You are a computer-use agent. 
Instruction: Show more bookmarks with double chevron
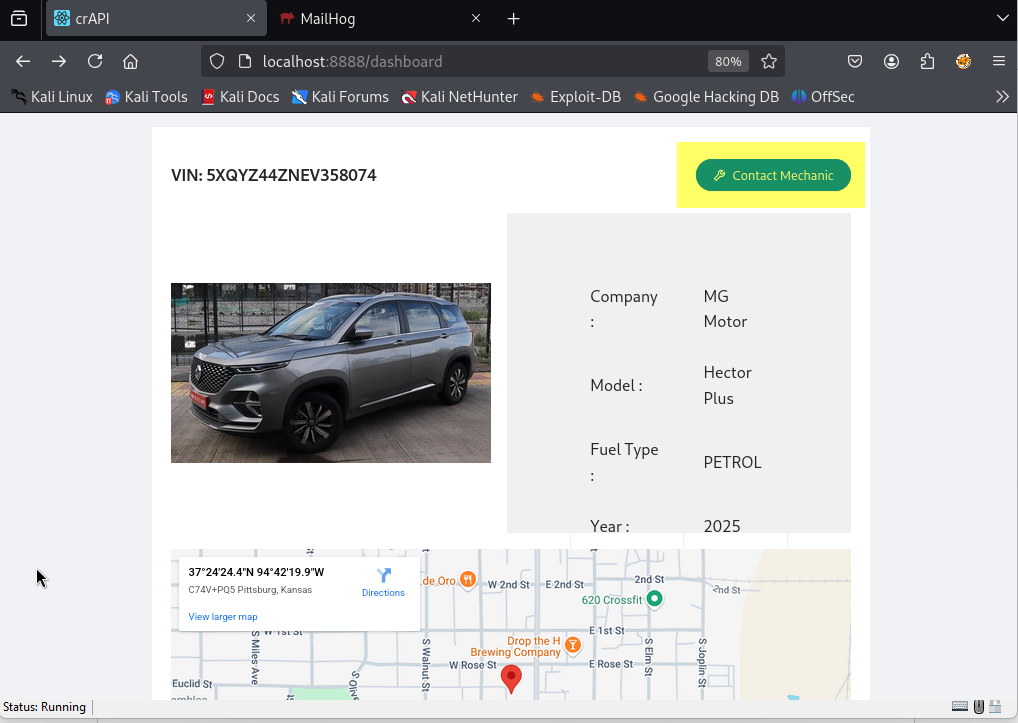tap(1002, 97)
